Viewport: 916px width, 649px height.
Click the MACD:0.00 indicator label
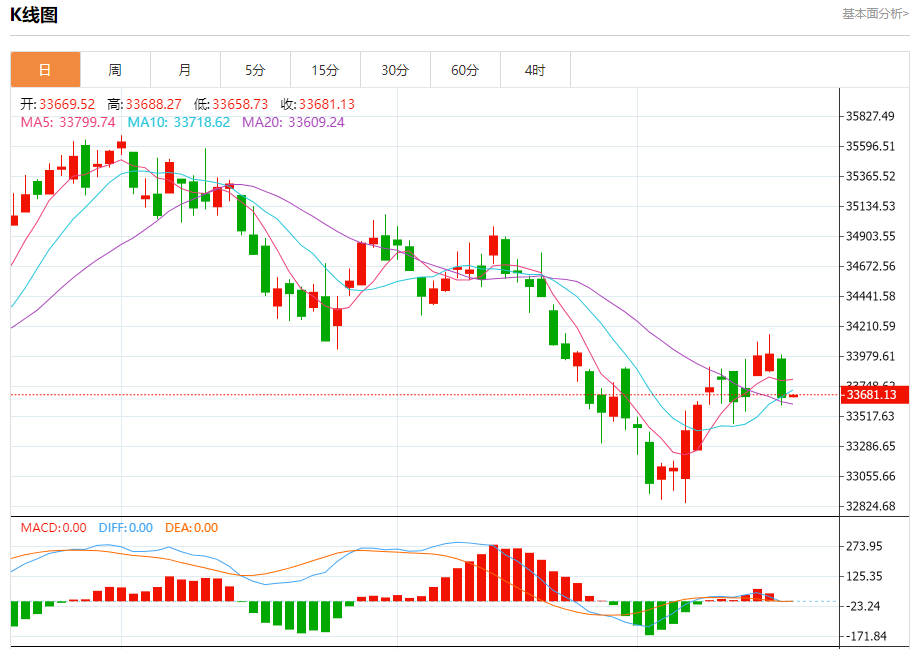click(54, 527)
